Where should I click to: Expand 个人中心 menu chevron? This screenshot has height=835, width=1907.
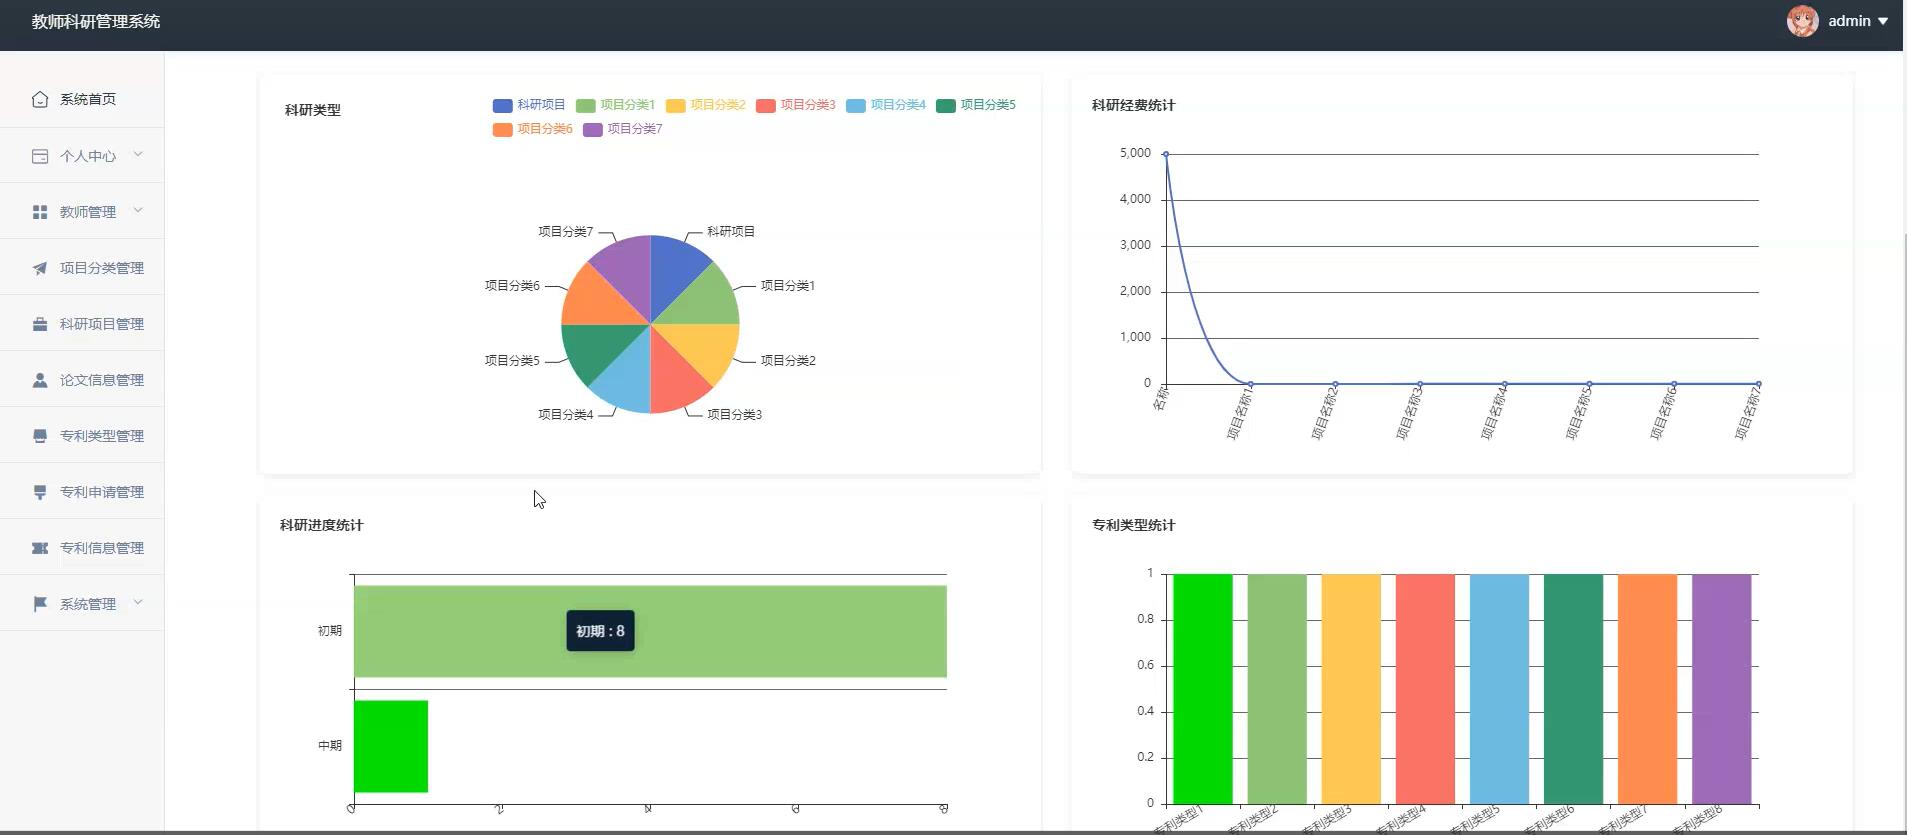tap(138, 154)
